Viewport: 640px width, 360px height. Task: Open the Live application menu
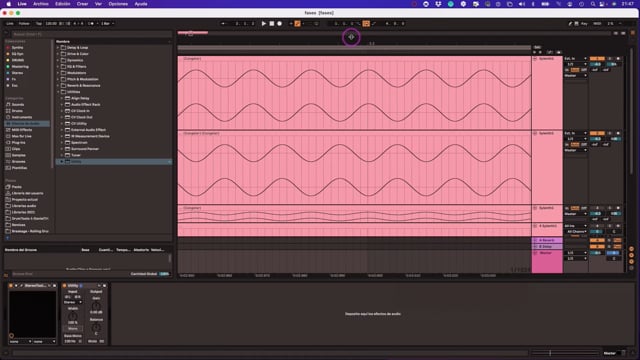22,4
